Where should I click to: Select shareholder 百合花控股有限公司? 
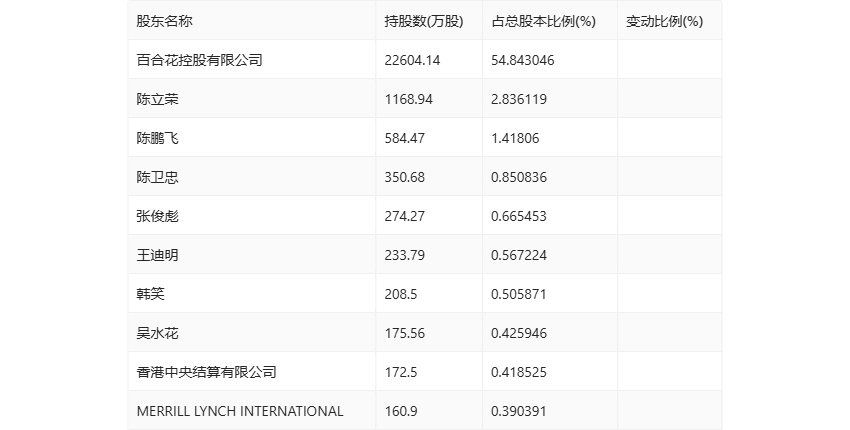(x=199, y=60)
